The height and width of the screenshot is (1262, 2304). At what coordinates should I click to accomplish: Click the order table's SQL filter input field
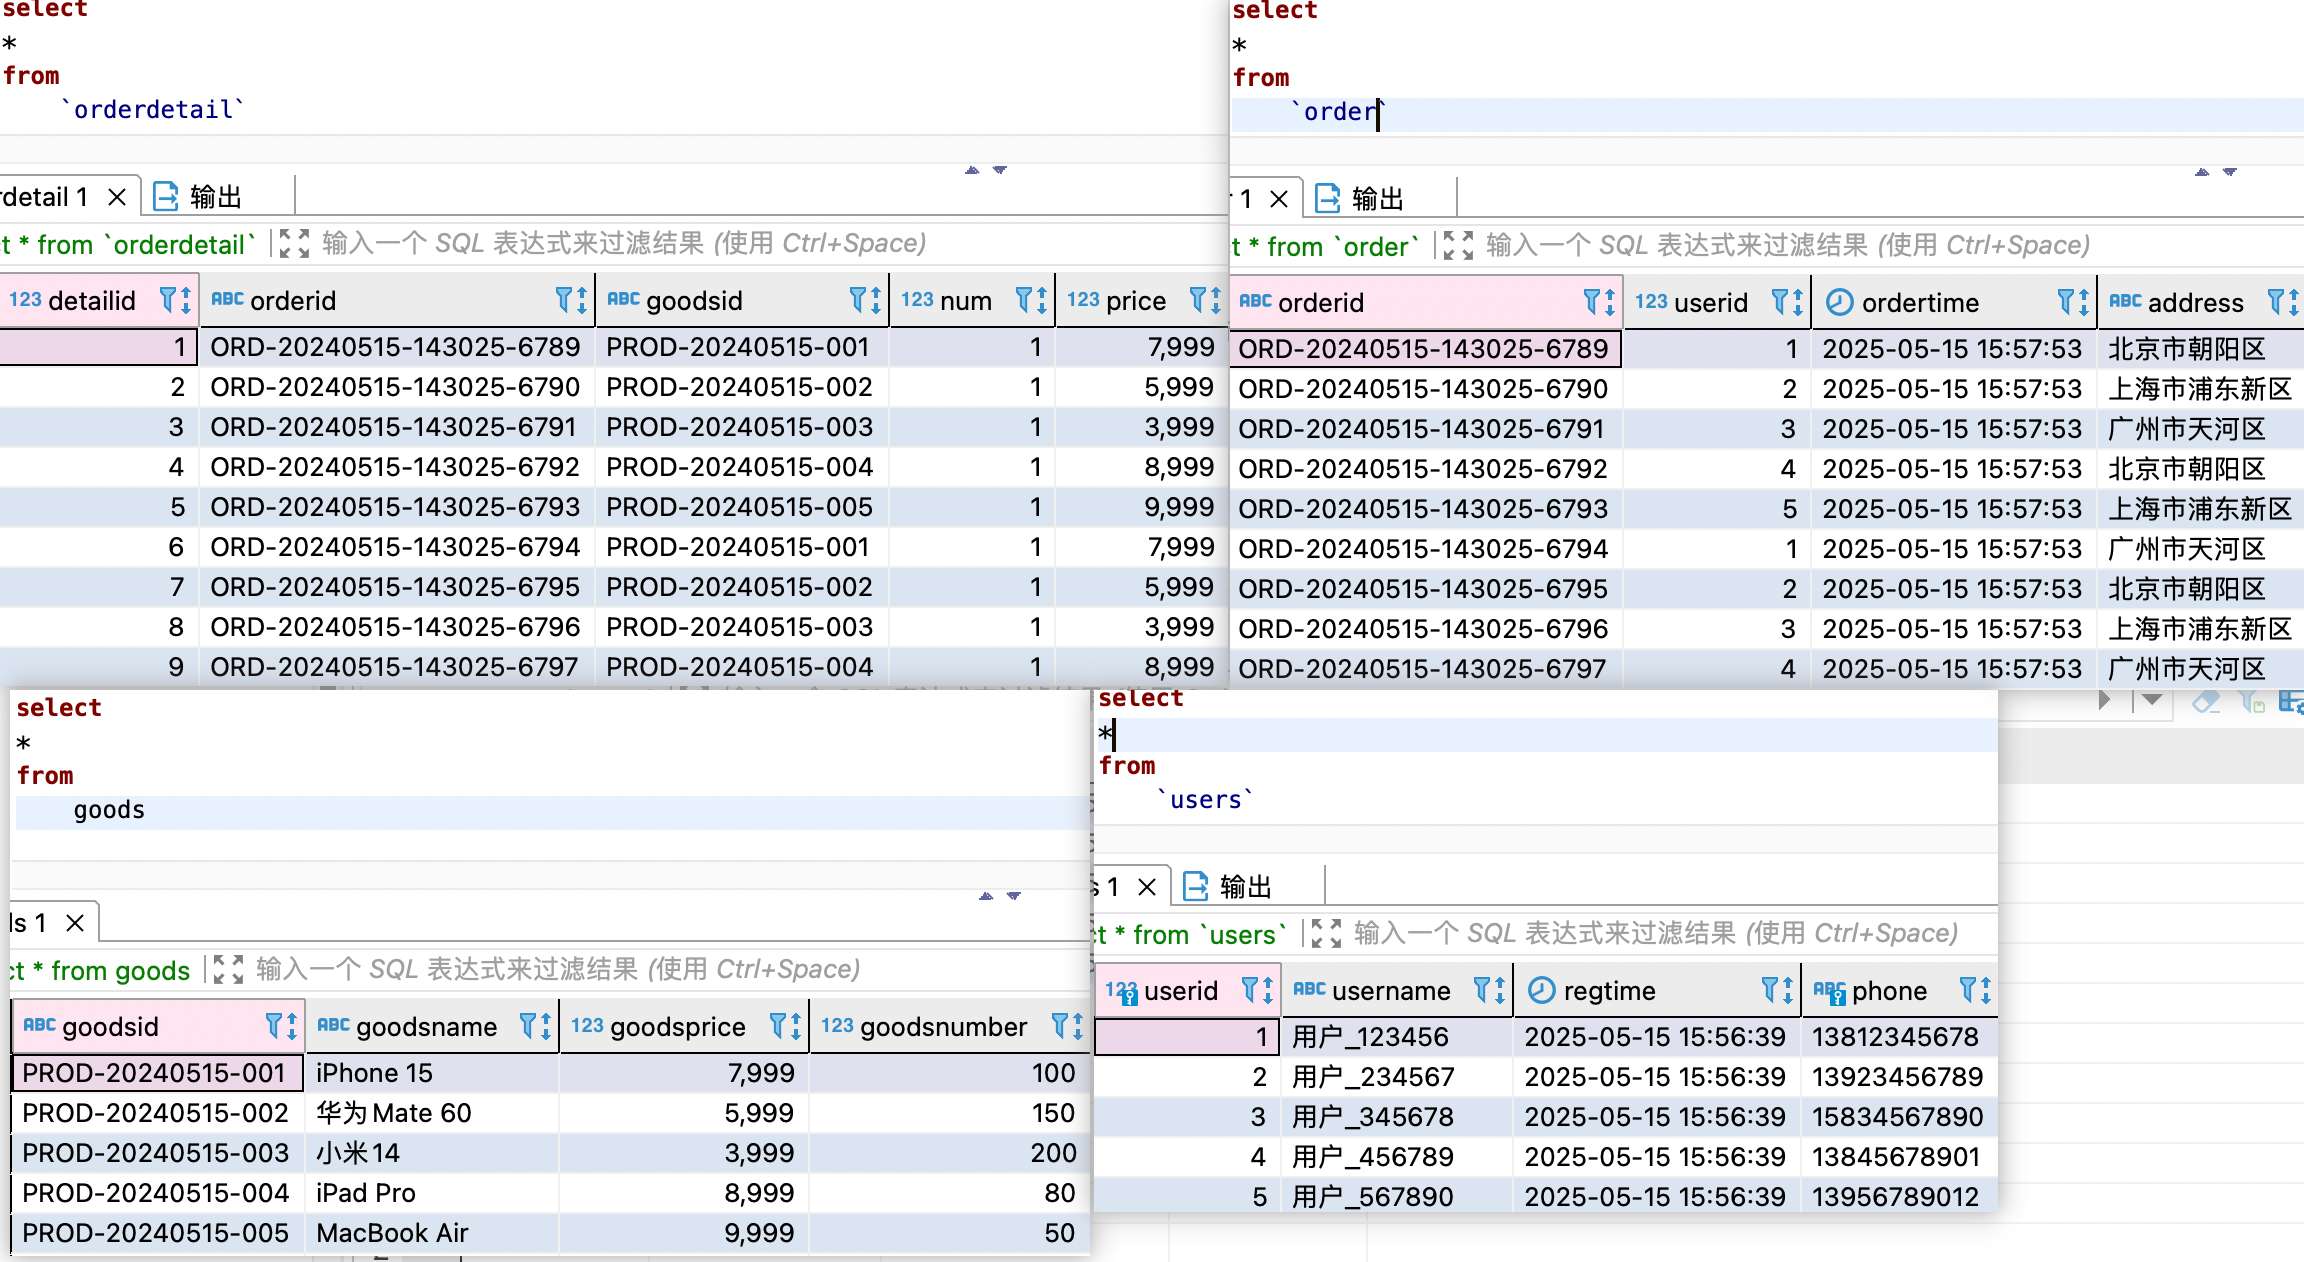click(x=1786, y=246)
